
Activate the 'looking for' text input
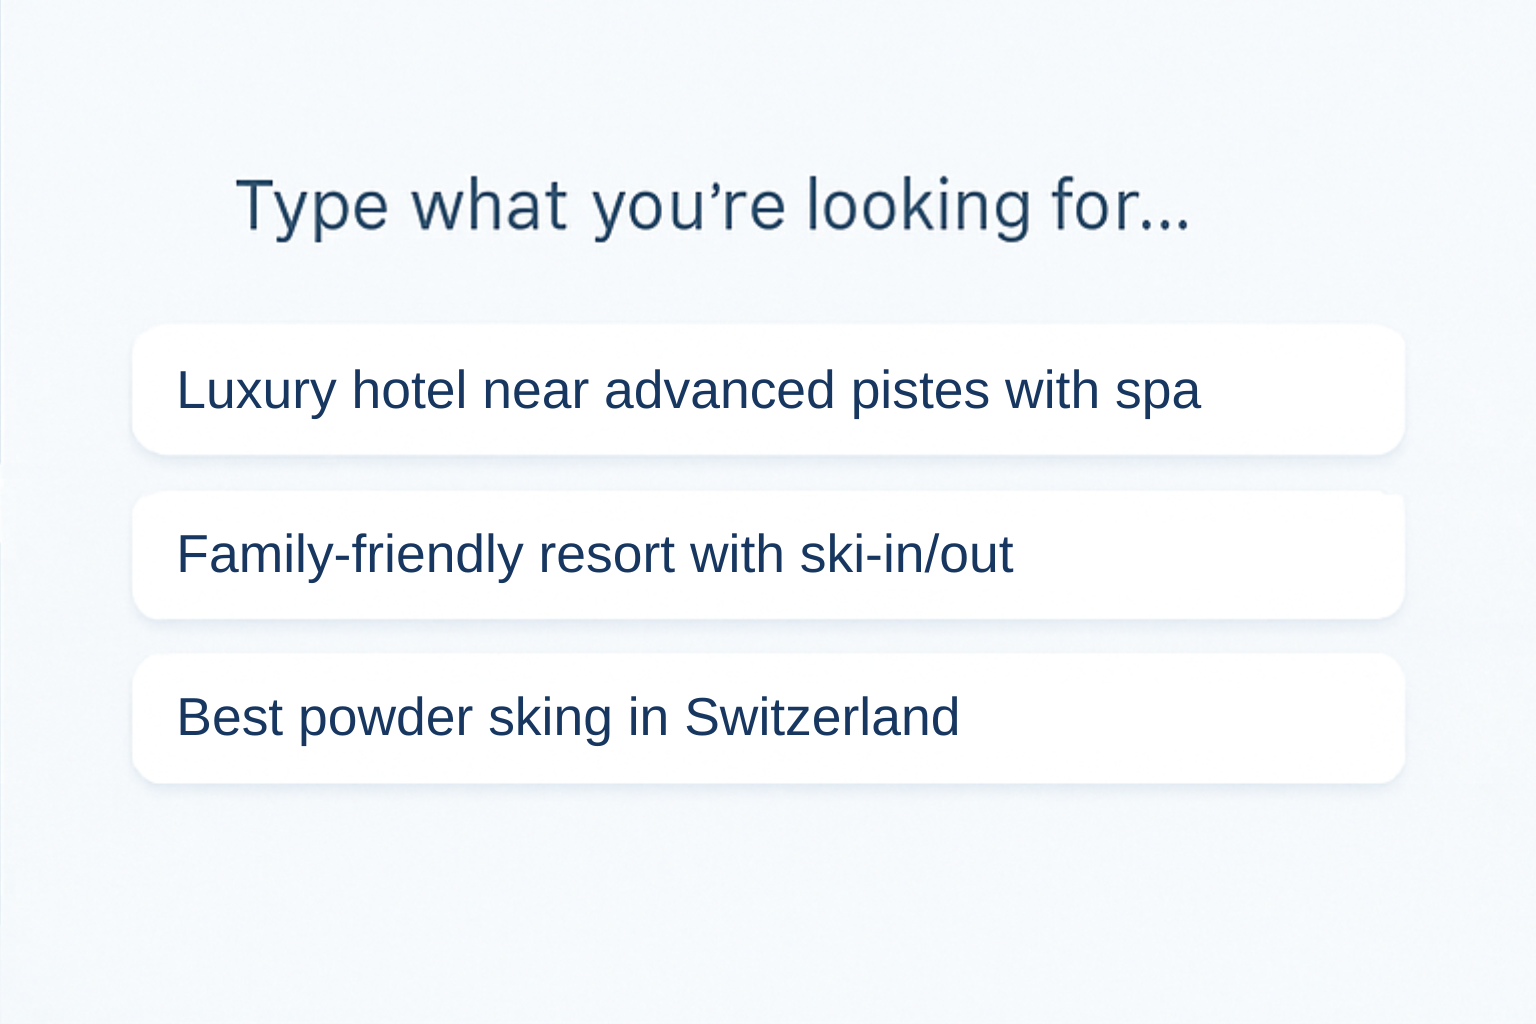pos(712,207)
